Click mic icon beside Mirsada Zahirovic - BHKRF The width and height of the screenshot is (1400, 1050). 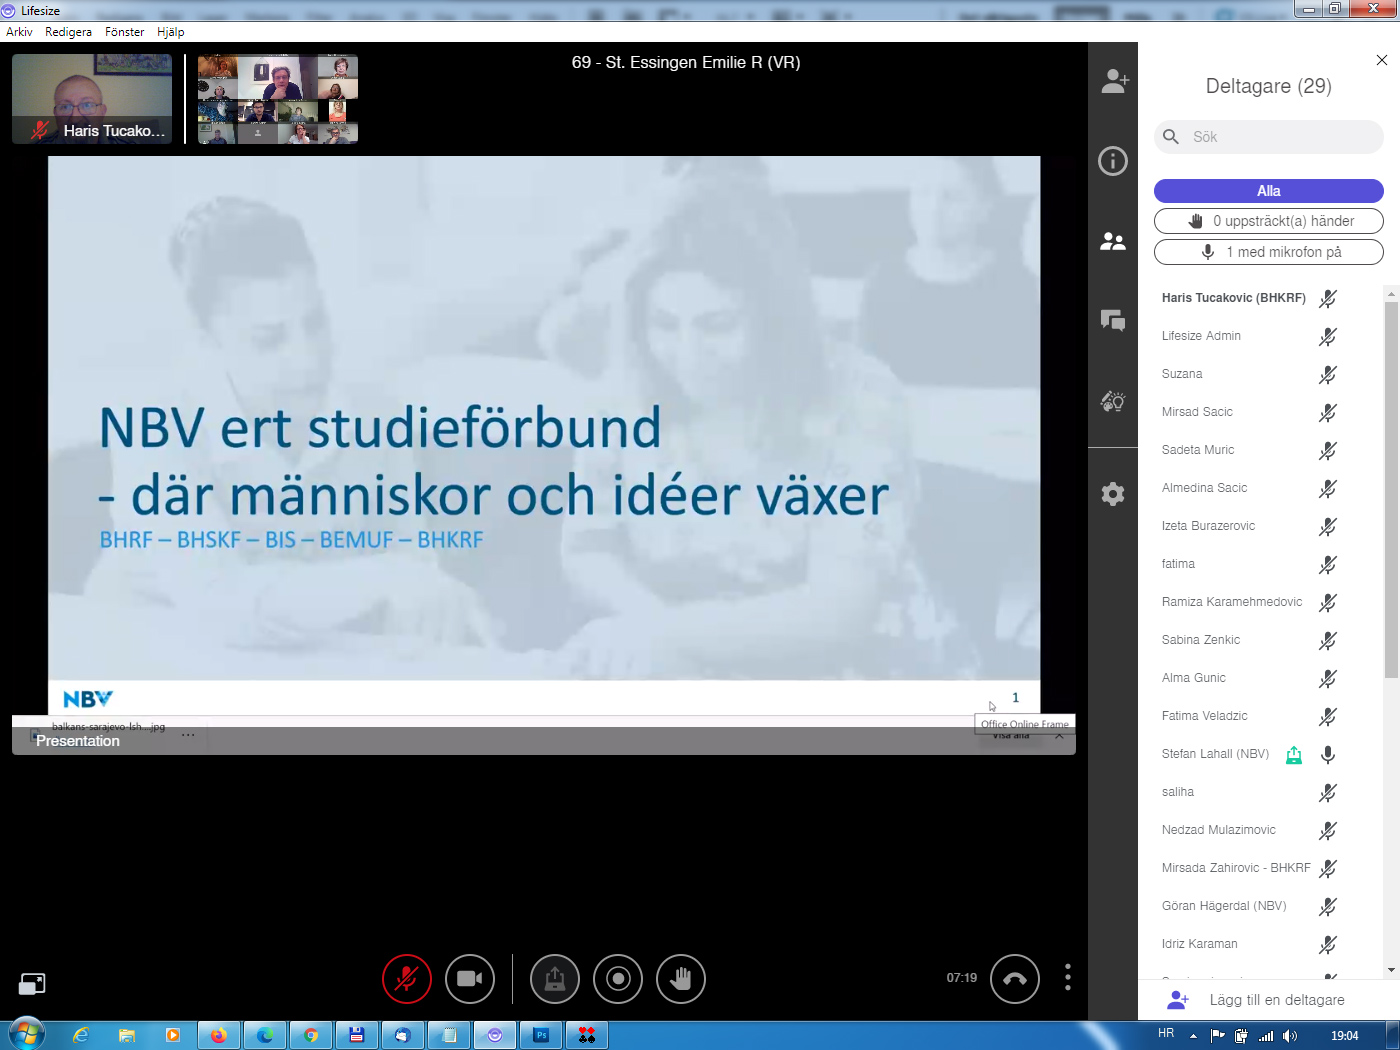(x=1328, y=868)
